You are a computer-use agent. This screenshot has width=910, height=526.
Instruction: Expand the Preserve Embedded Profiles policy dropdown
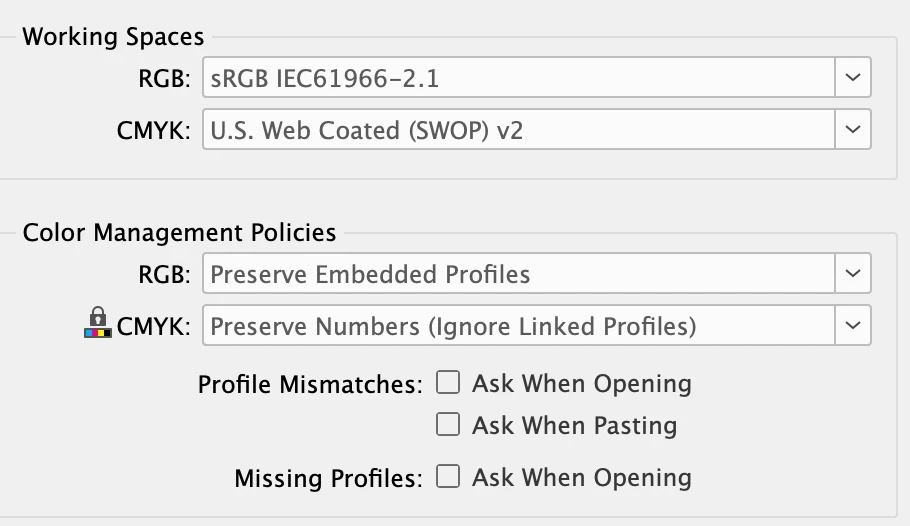click(518, 273)
